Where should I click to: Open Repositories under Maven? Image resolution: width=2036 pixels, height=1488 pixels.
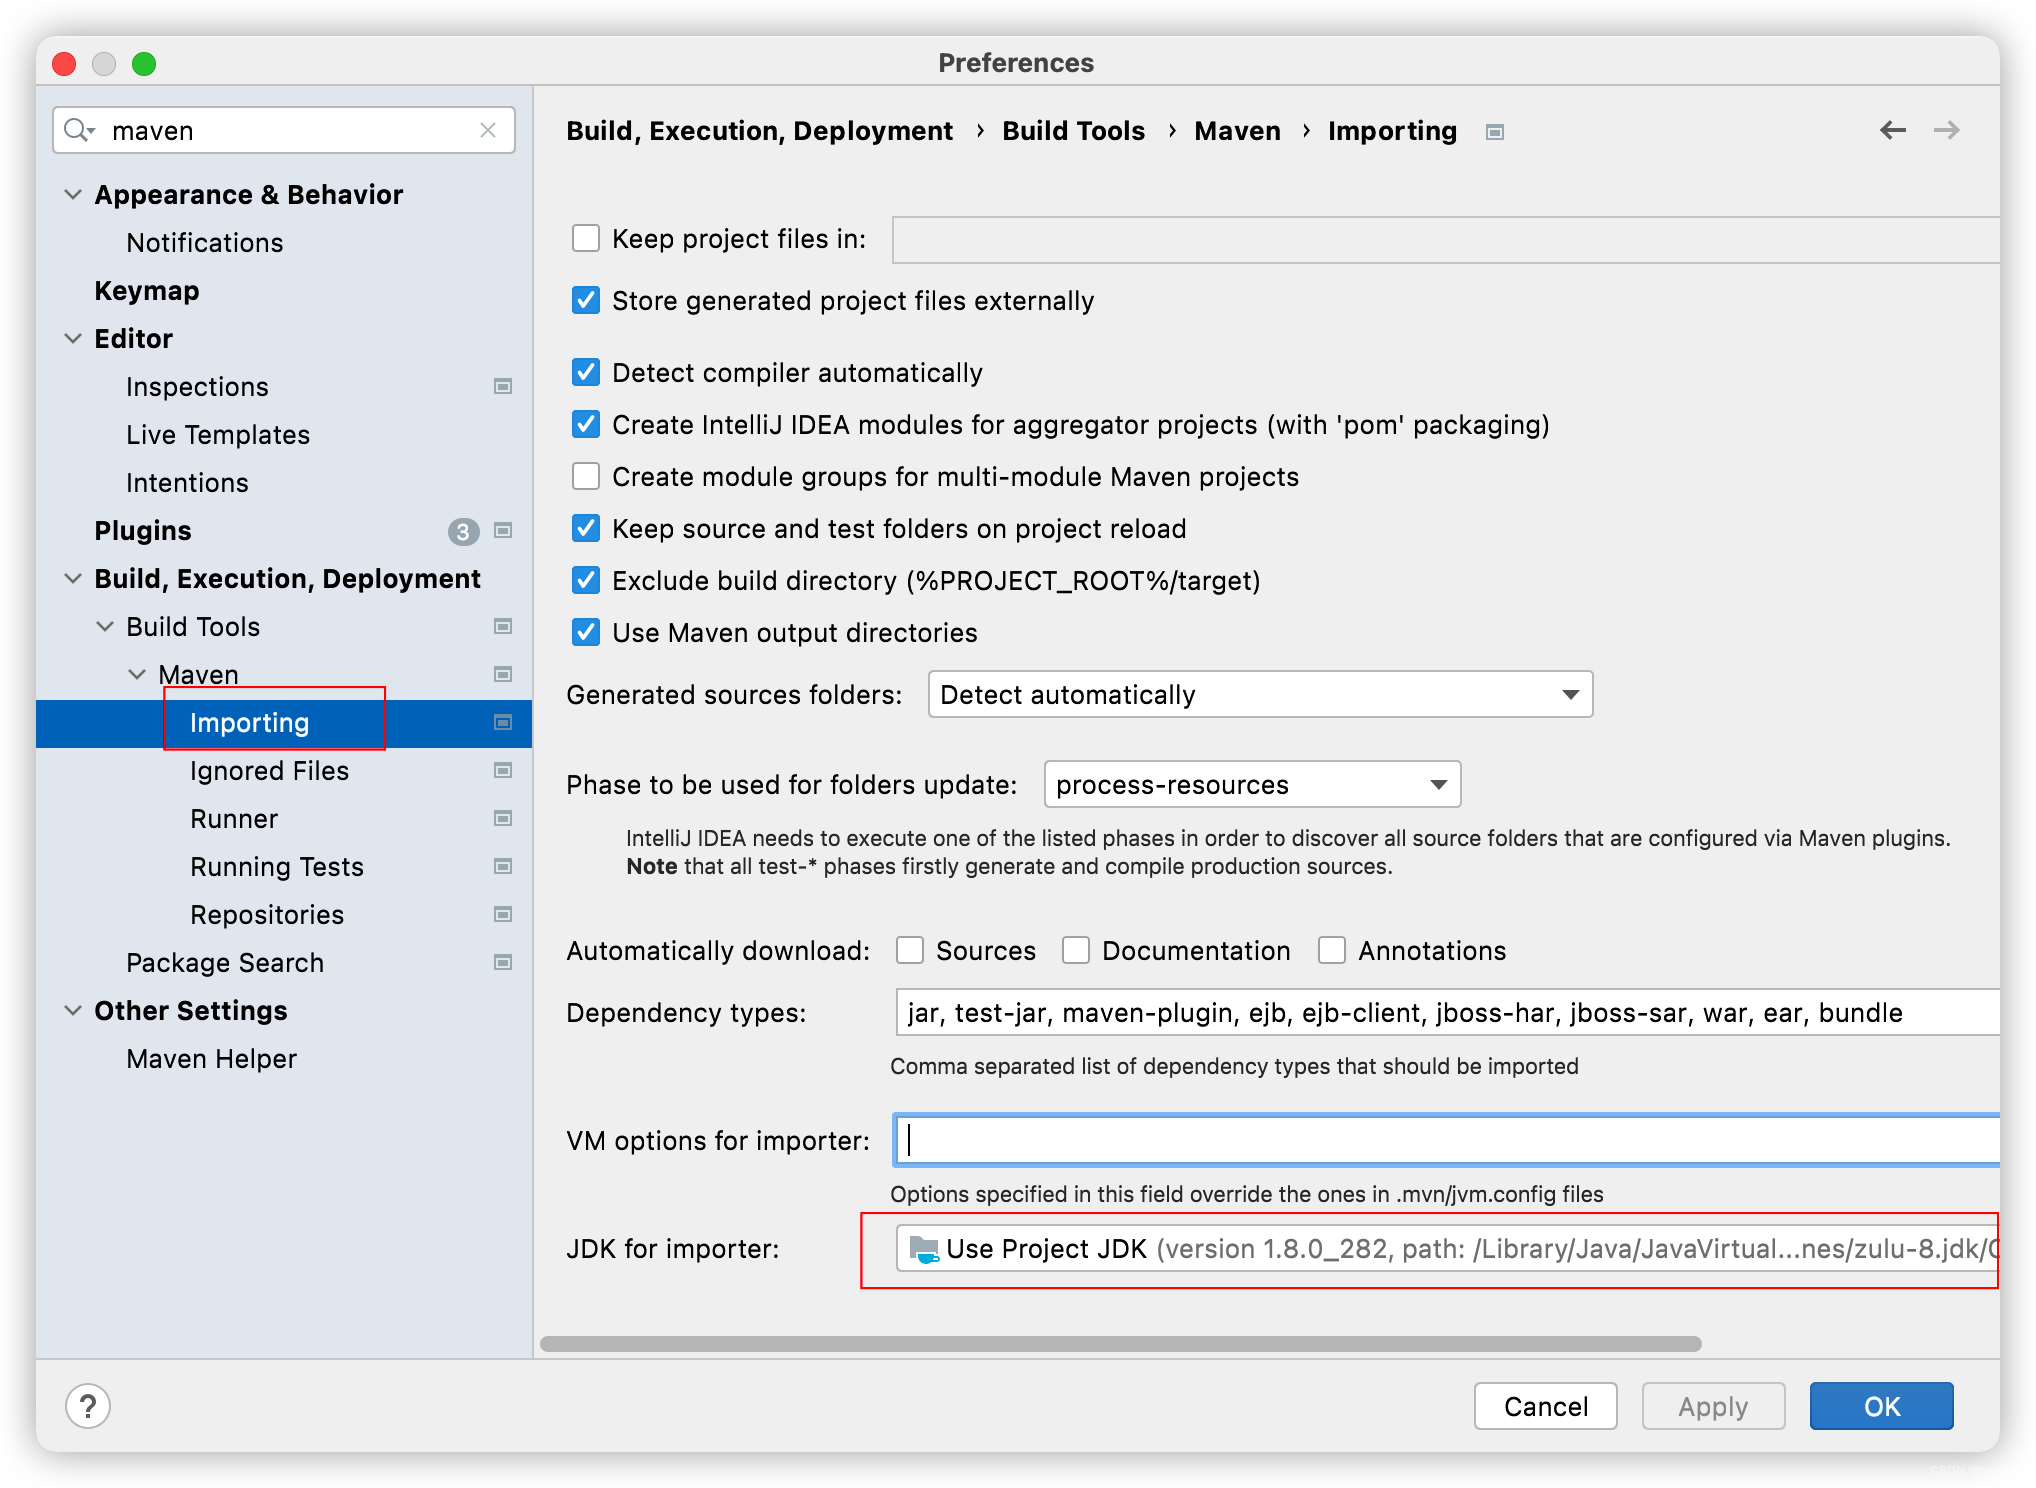click(267, 914)
